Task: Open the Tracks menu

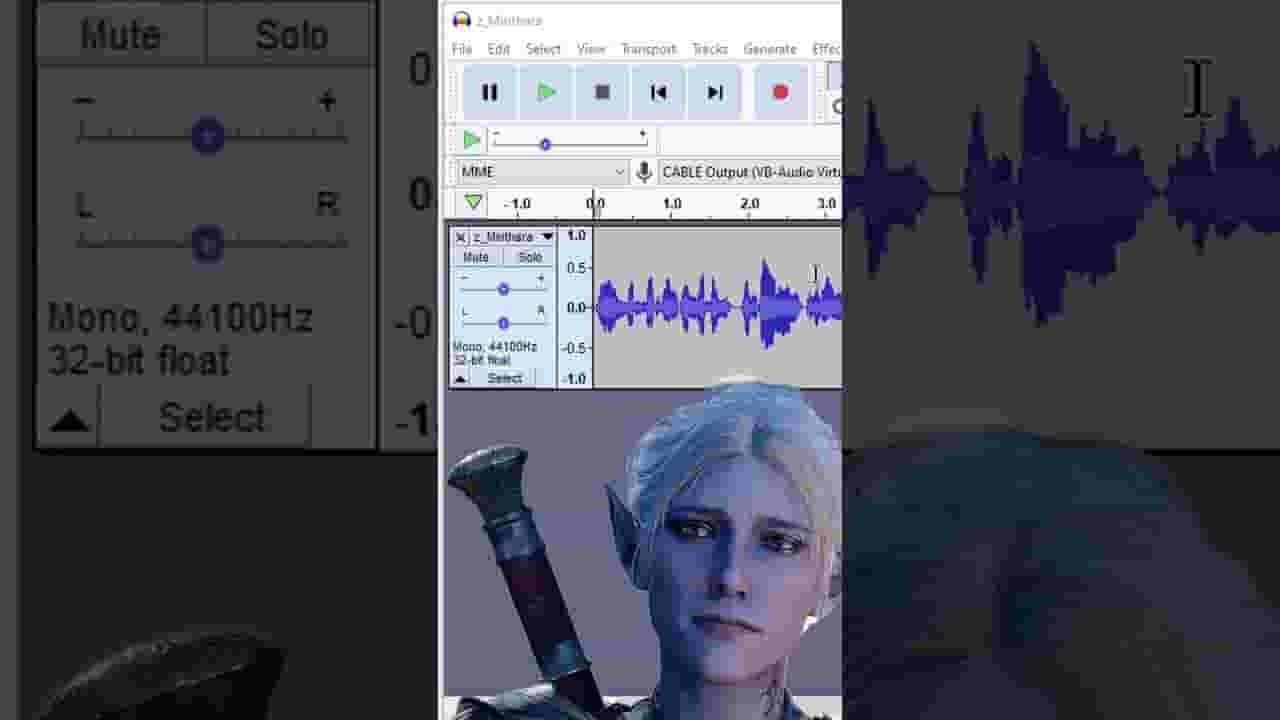Action: click(x=710, y=49)
